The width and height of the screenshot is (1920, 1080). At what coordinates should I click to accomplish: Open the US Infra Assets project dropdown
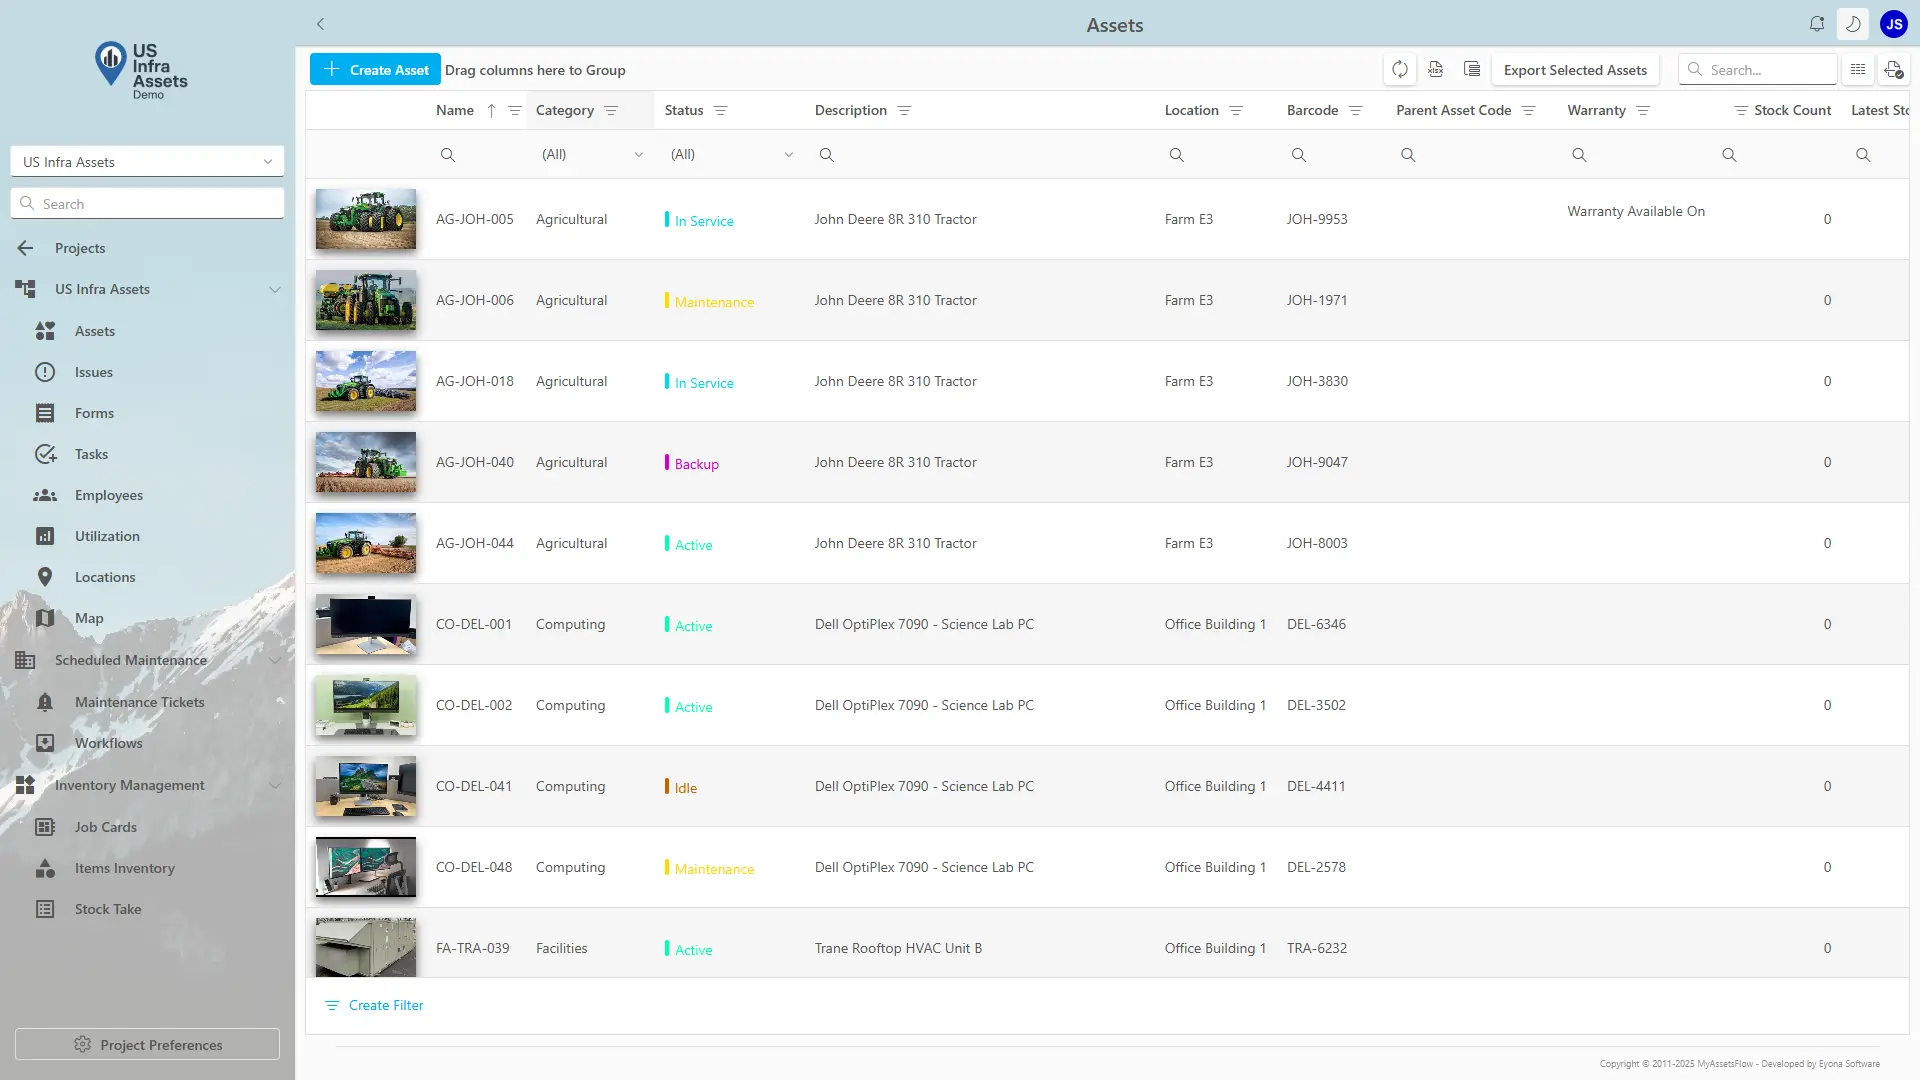147,162
